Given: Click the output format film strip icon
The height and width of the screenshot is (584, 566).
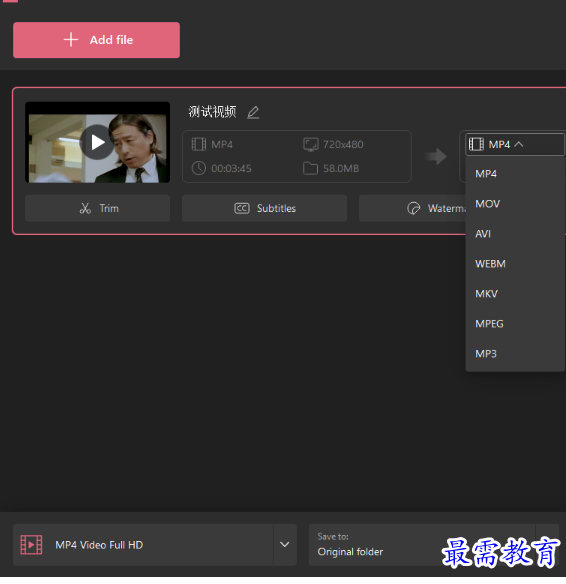Looking at the screenshot, I should pyautogui.click(x=476, y=144).
